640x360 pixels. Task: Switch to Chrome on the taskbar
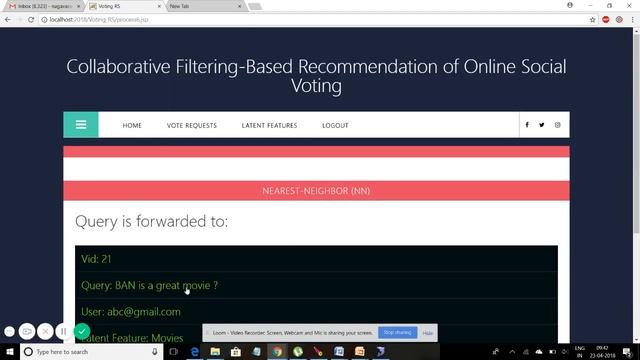[277, 351]
